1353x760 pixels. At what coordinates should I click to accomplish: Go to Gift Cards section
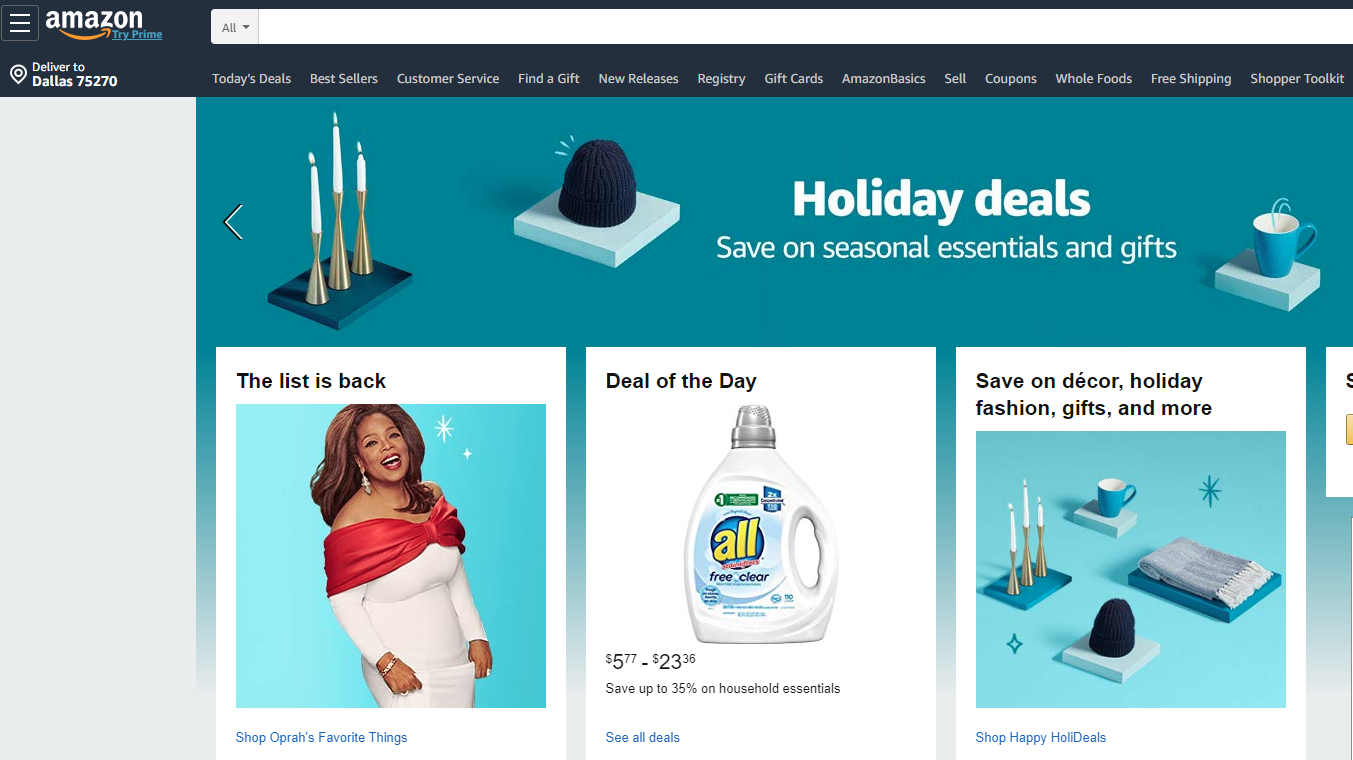(x=794, y=79)
